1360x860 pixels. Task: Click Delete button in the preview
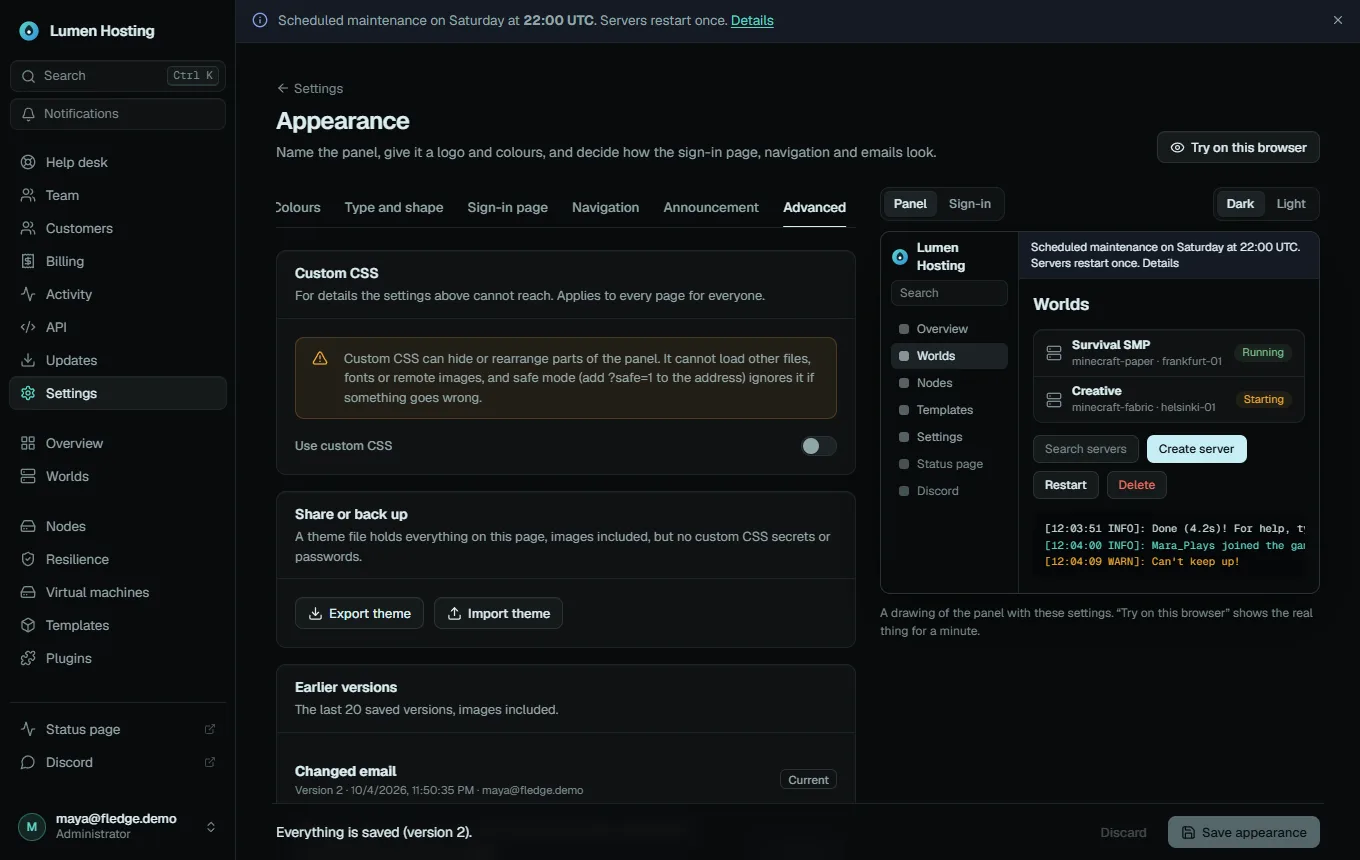tap(1136, 485)
